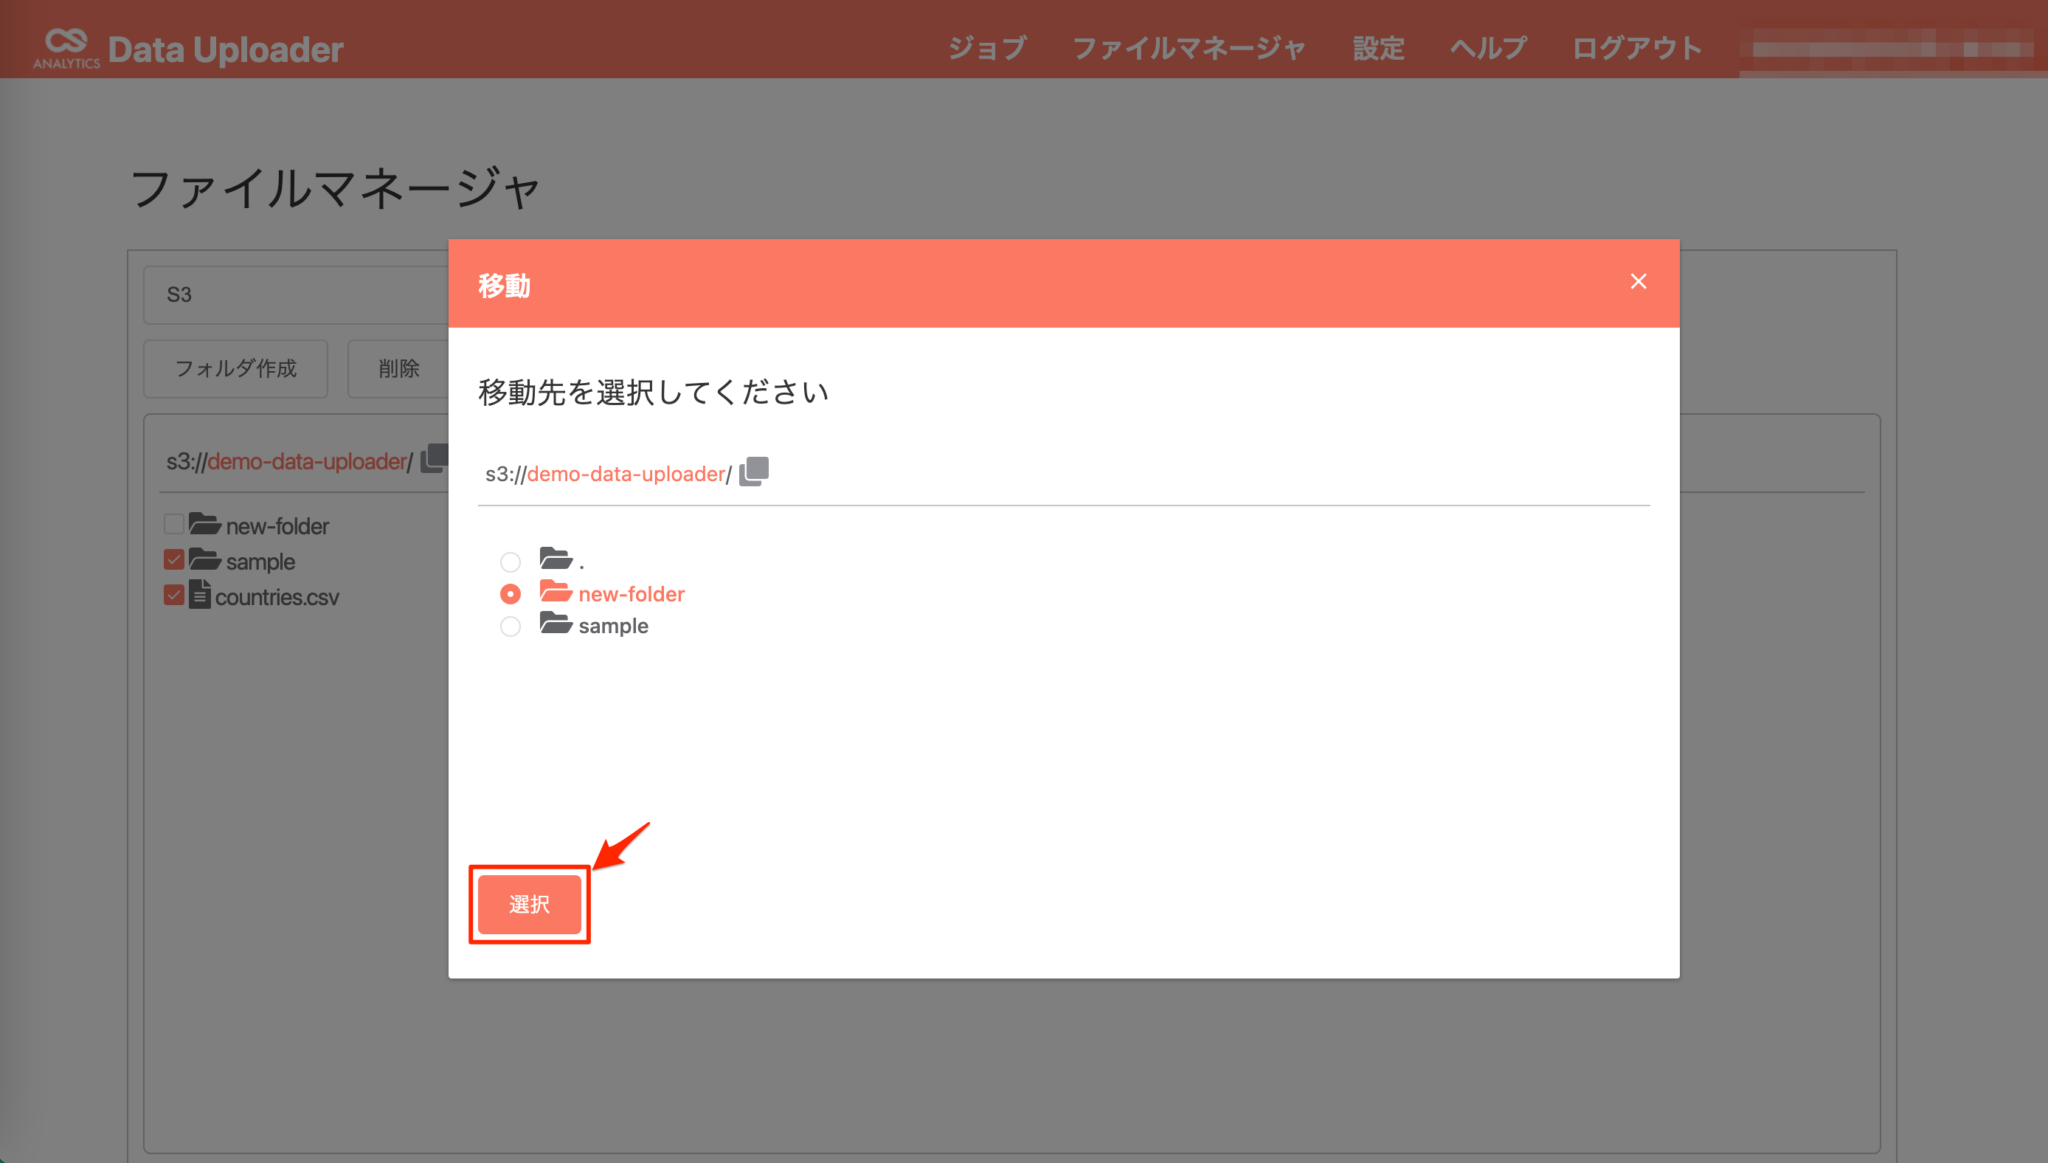Copy the bucket path in the move dialog
Image resolution: width=2048 pixels, height=1163 pixels.
[753, 470]
